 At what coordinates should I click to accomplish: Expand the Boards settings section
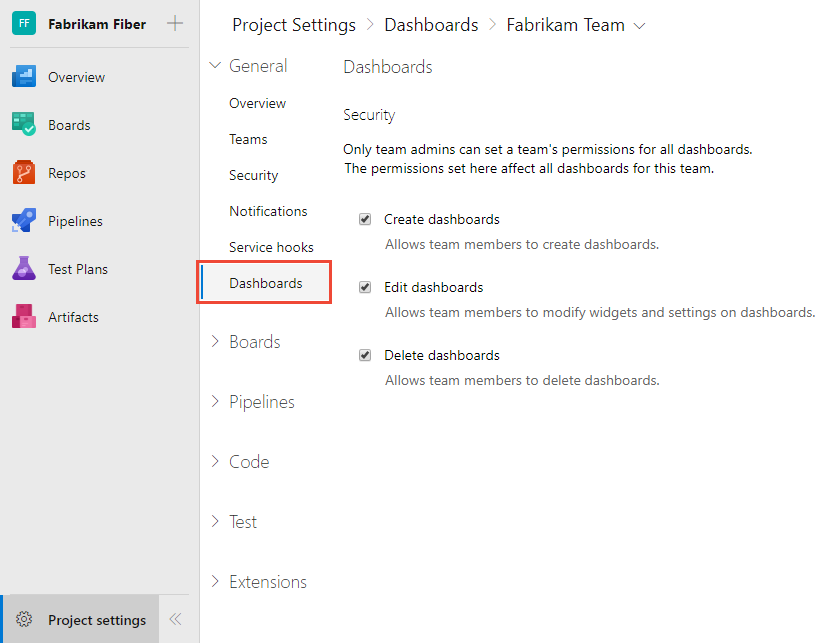(215, 341)
